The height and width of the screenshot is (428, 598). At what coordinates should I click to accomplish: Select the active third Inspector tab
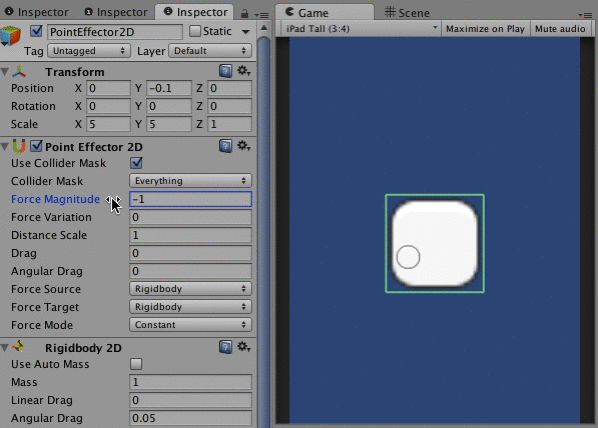tap(195, 12)
